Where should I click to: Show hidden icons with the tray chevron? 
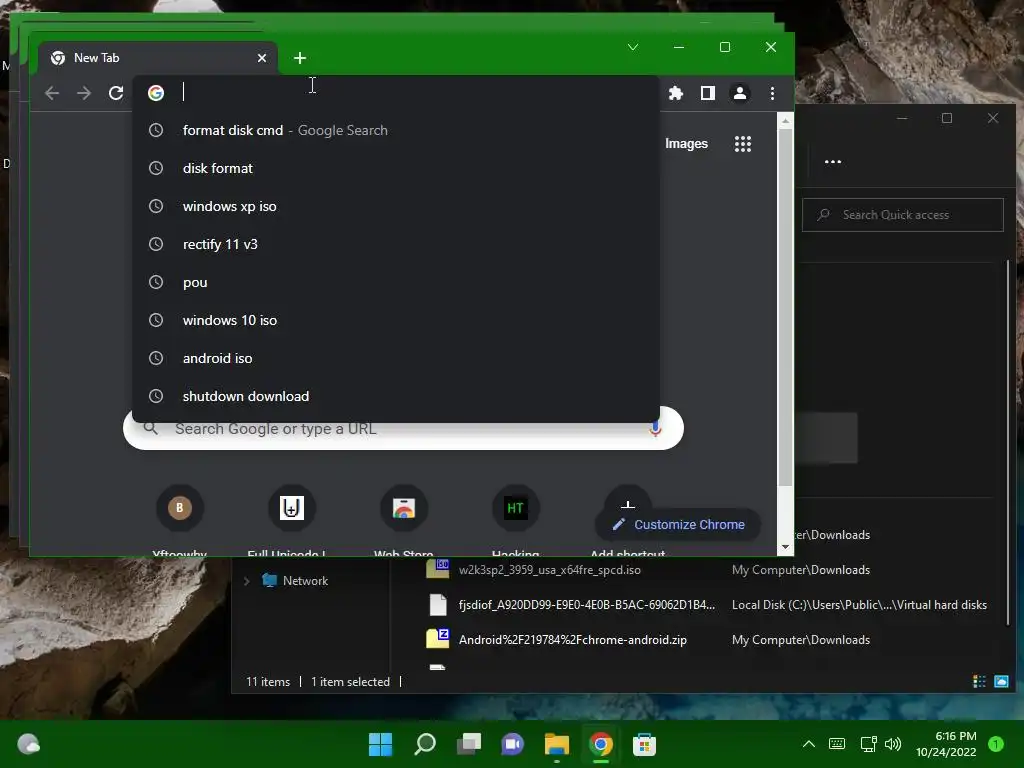pyautogui.click(x=808, y=744)
